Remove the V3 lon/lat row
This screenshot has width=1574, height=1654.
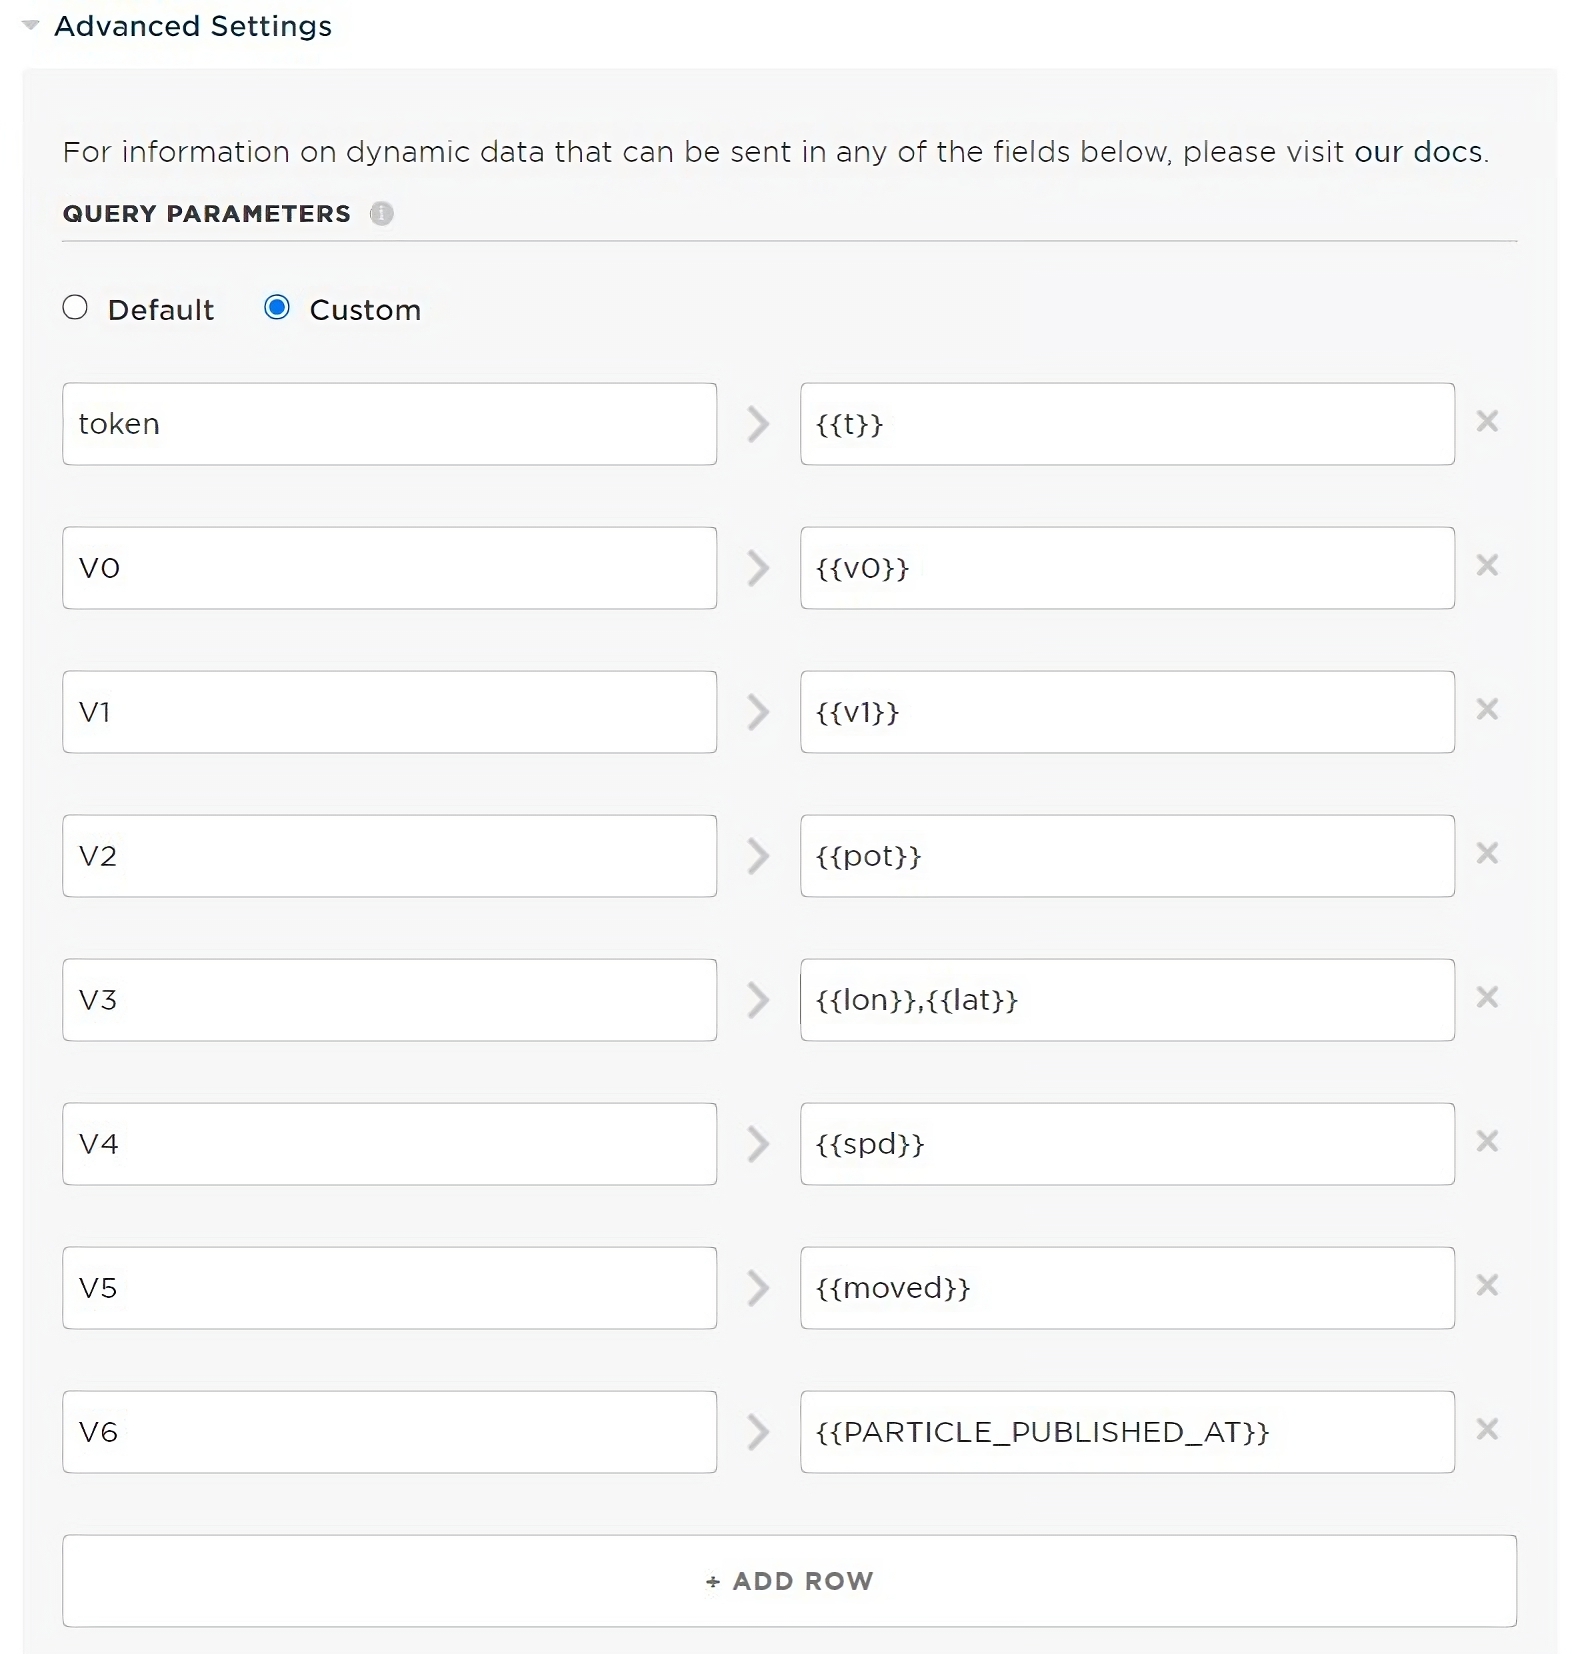tap(1487, 998)
